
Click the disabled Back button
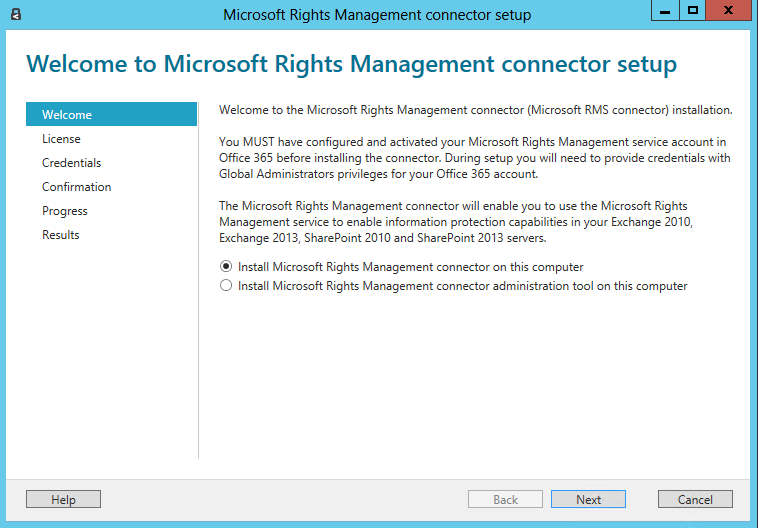coord(505,499)
